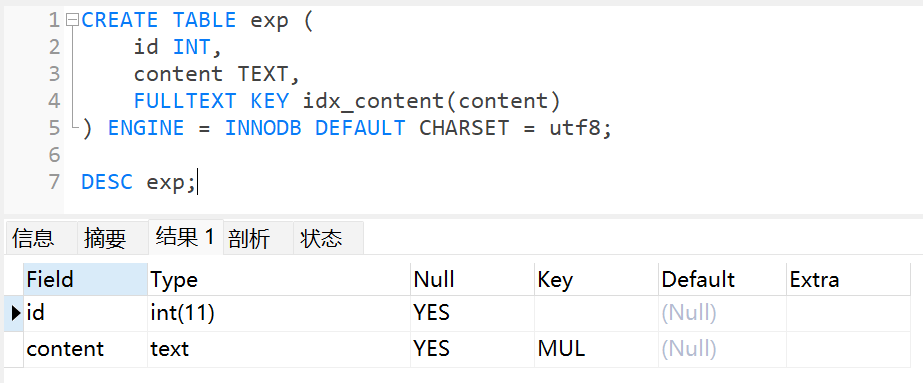The image size is (923, 383).
Task: Collapse the CREATE TABLE code fold
Action: (72, 21)
